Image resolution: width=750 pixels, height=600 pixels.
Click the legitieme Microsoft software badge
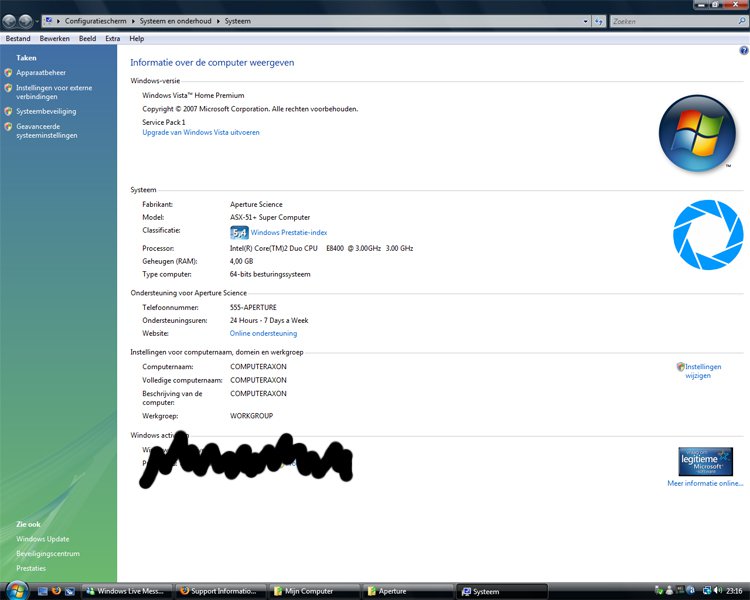pos(706,461)
